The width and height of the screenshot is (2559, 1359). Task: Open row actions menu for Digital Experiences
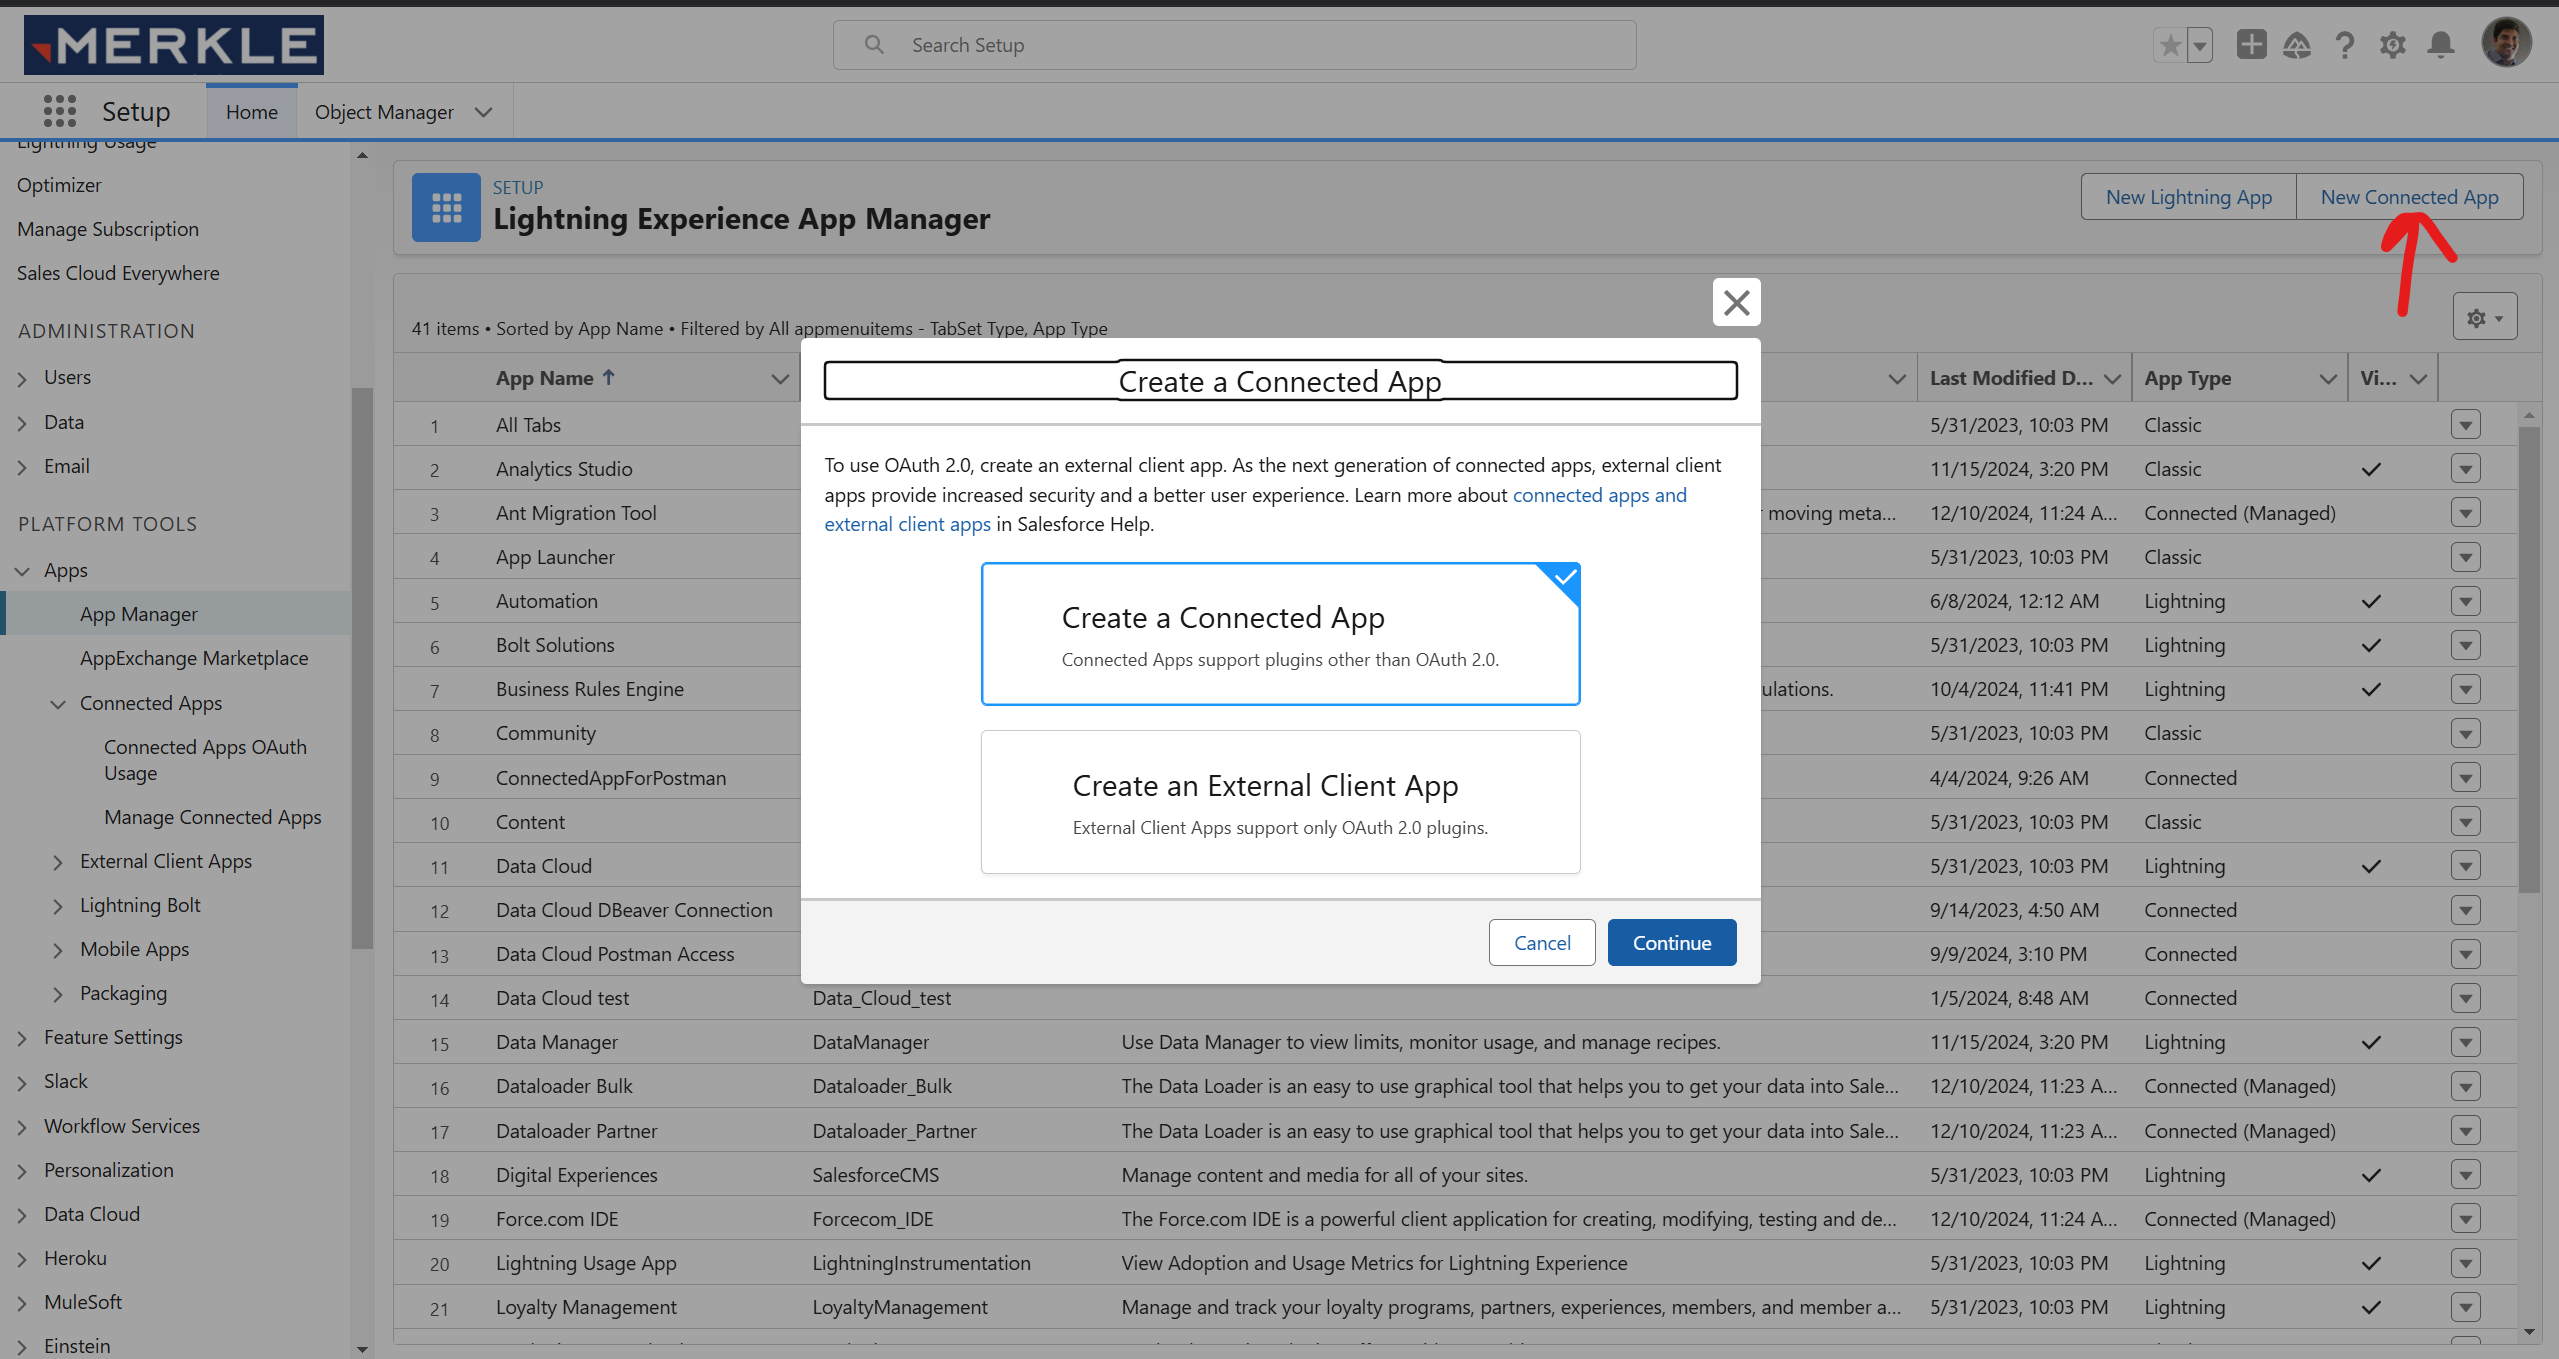(x=2466, y=1175)
